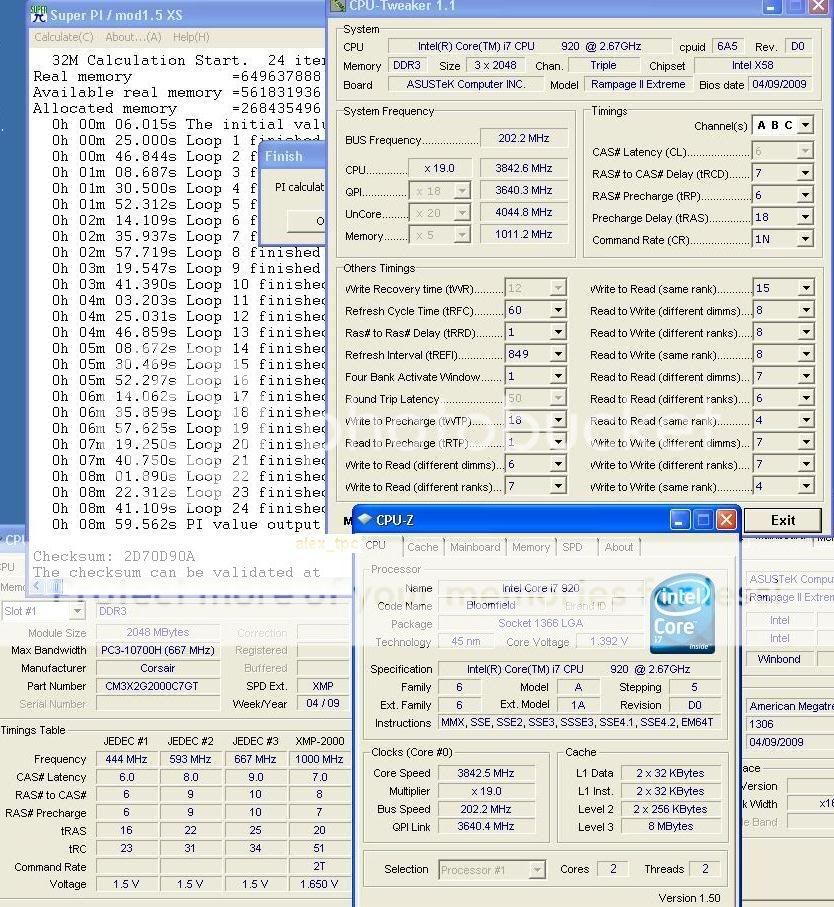Click the Intel Core i7 logo in CPU-Z
Viewport: 834px width, 907px height.
pos(682,614)
